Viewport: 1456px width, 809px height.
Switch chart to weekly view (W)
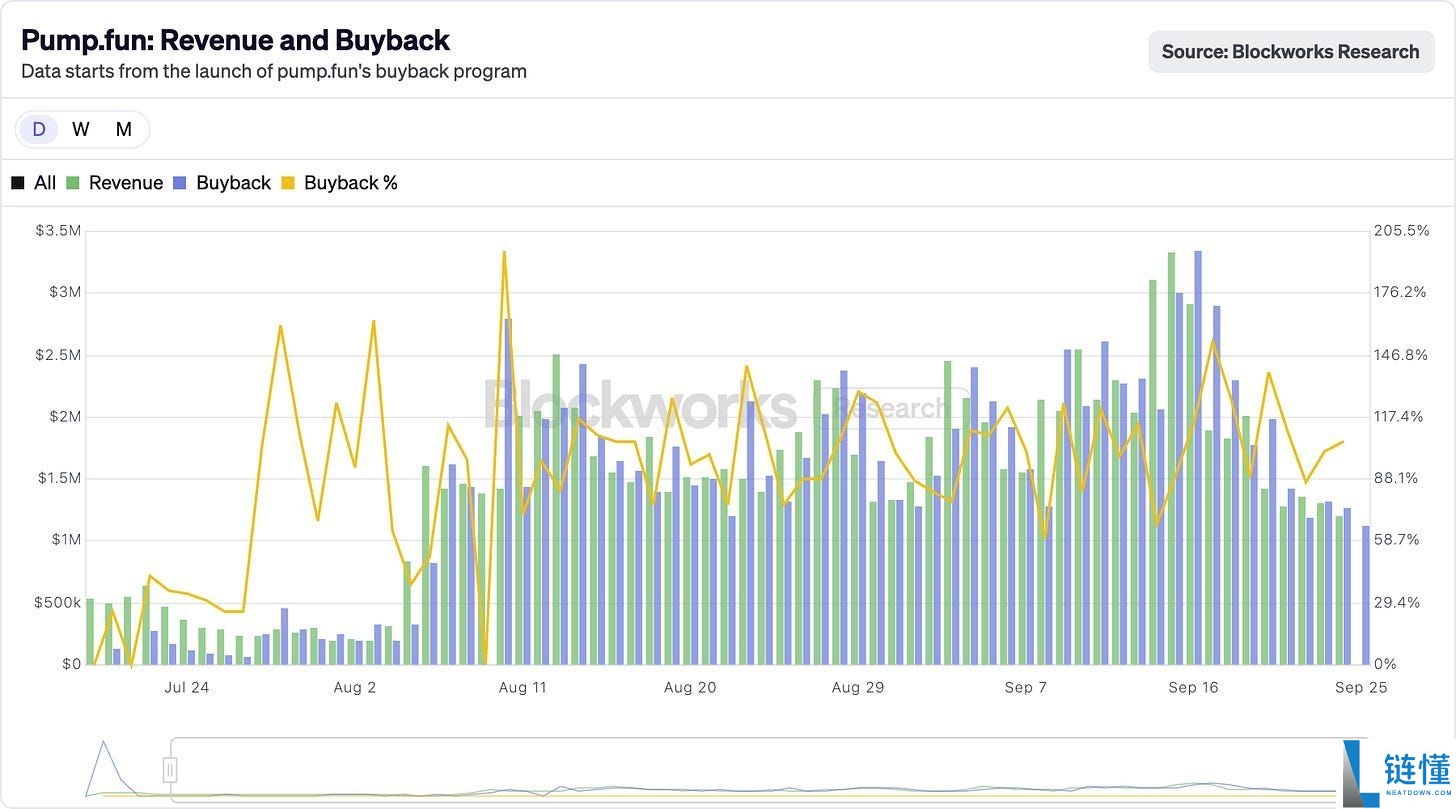[81, 129]
